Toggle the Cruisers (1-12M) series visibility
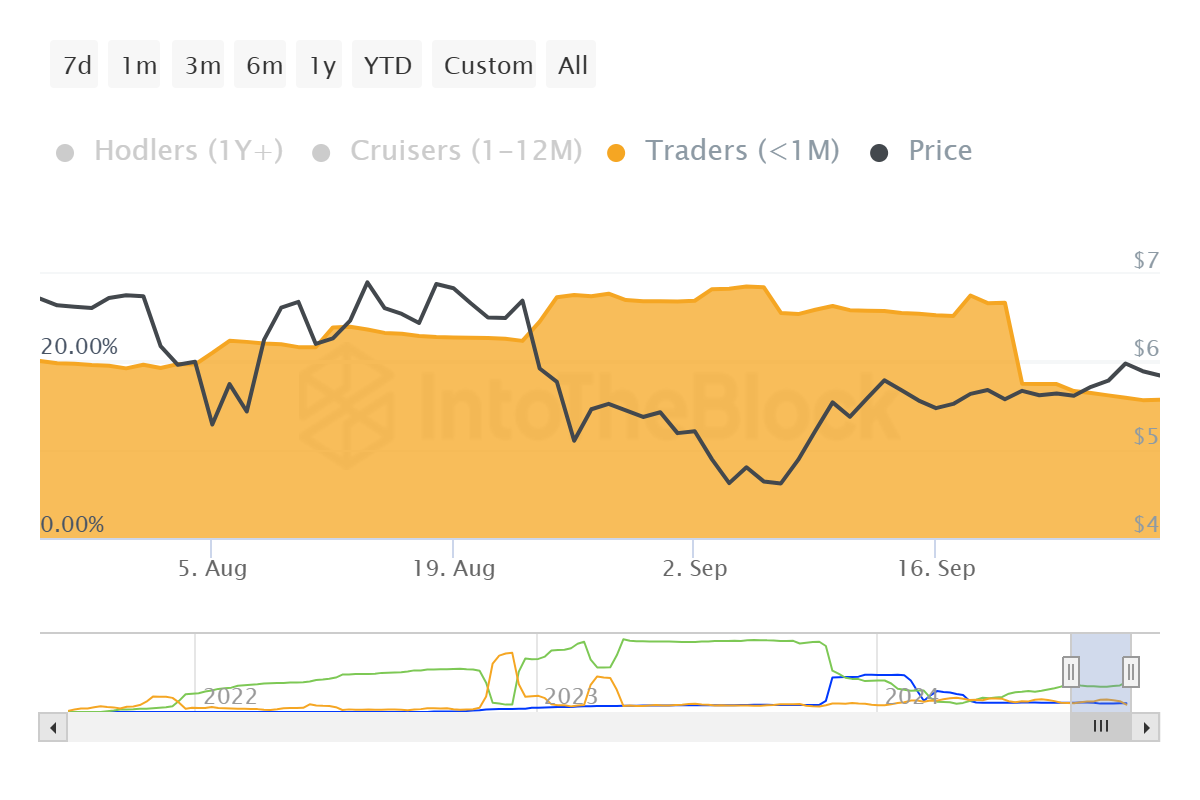Viewport: 1200px width, 800px height. click(x=465, y=150)
